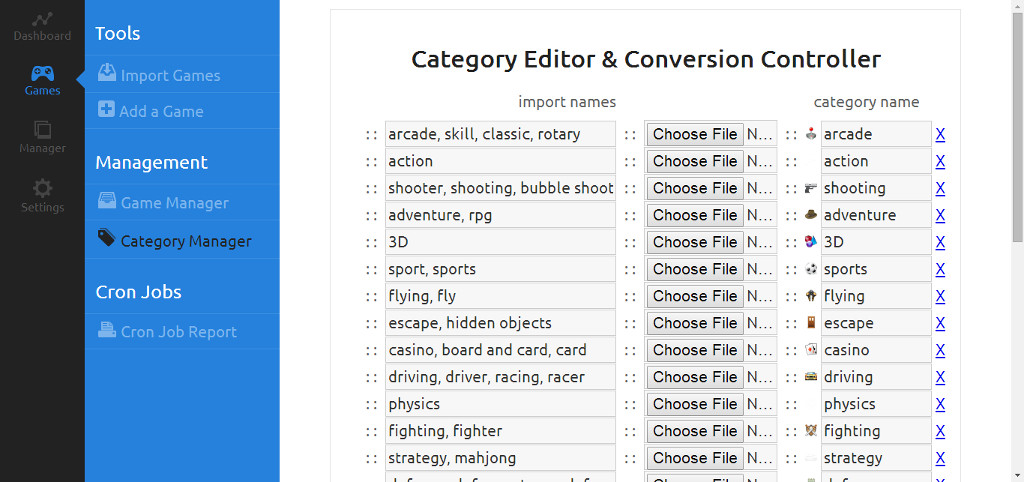Select the Games gamepad icon
The width and height of the screenshot is (1024, 482).
tap(42, 74)
